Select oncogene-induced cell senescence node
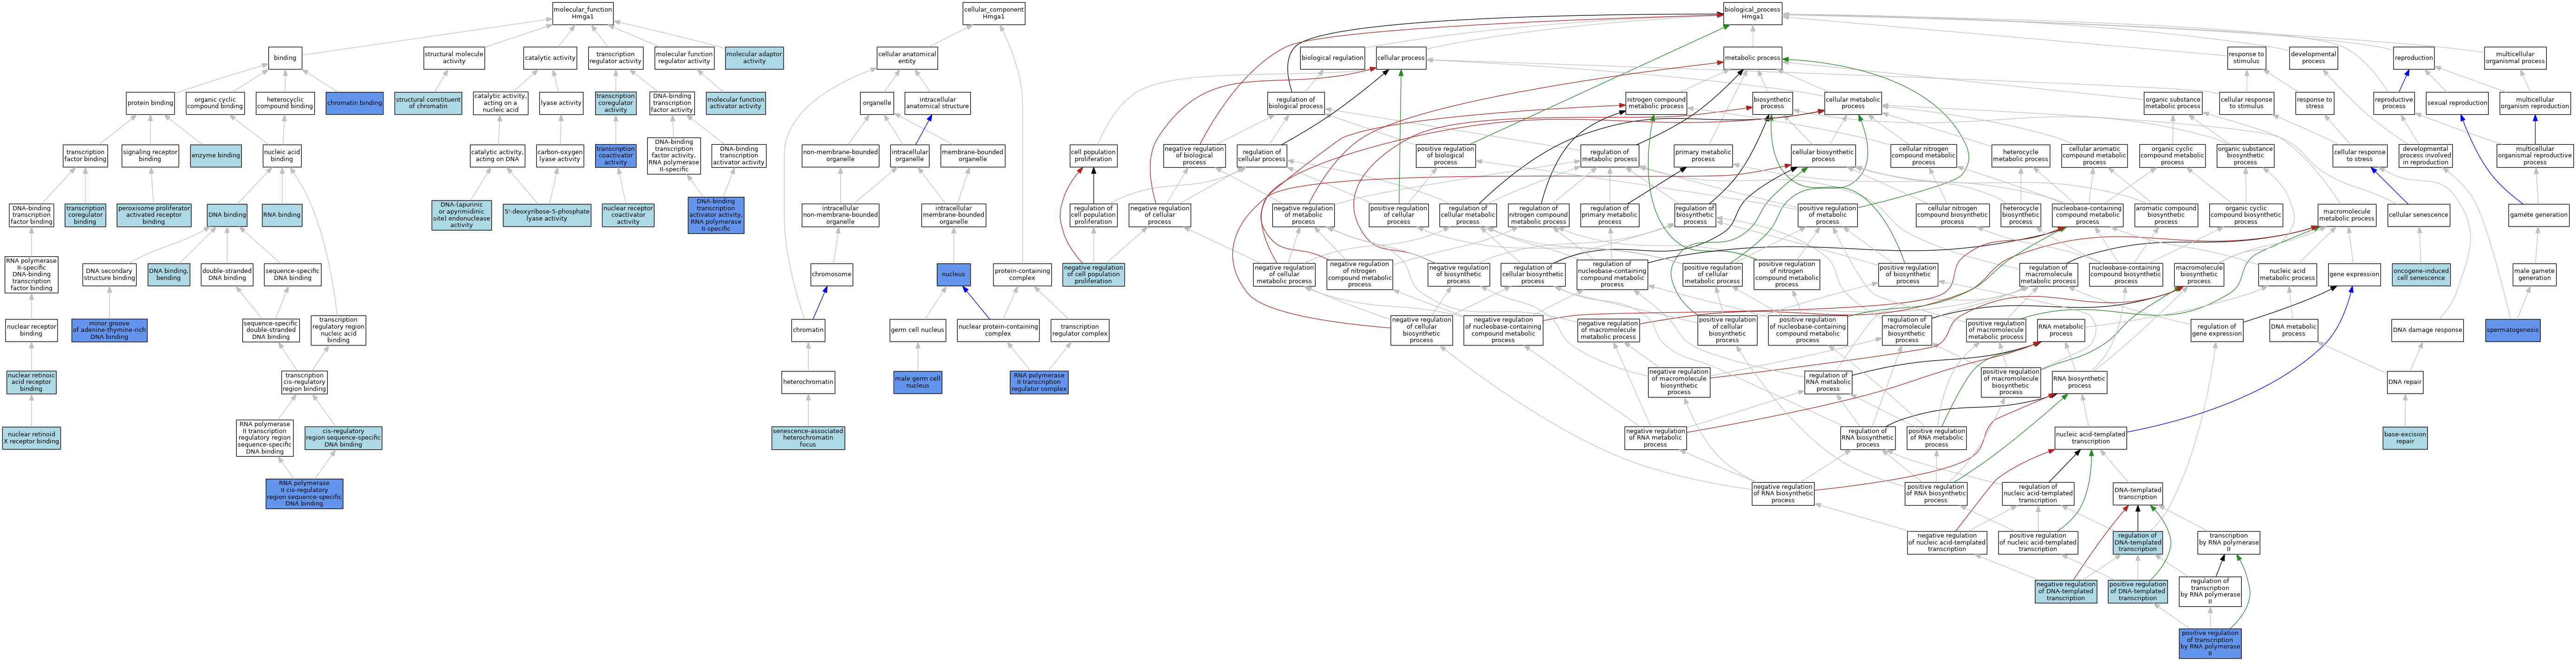 pos(2420,274)
